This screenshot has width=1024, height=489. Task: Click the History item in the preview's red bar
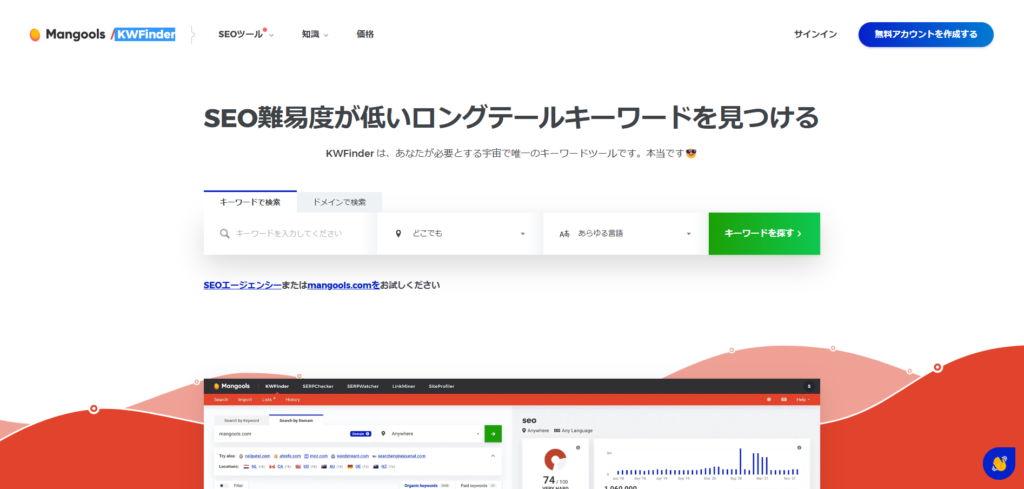tap(293, 400)
